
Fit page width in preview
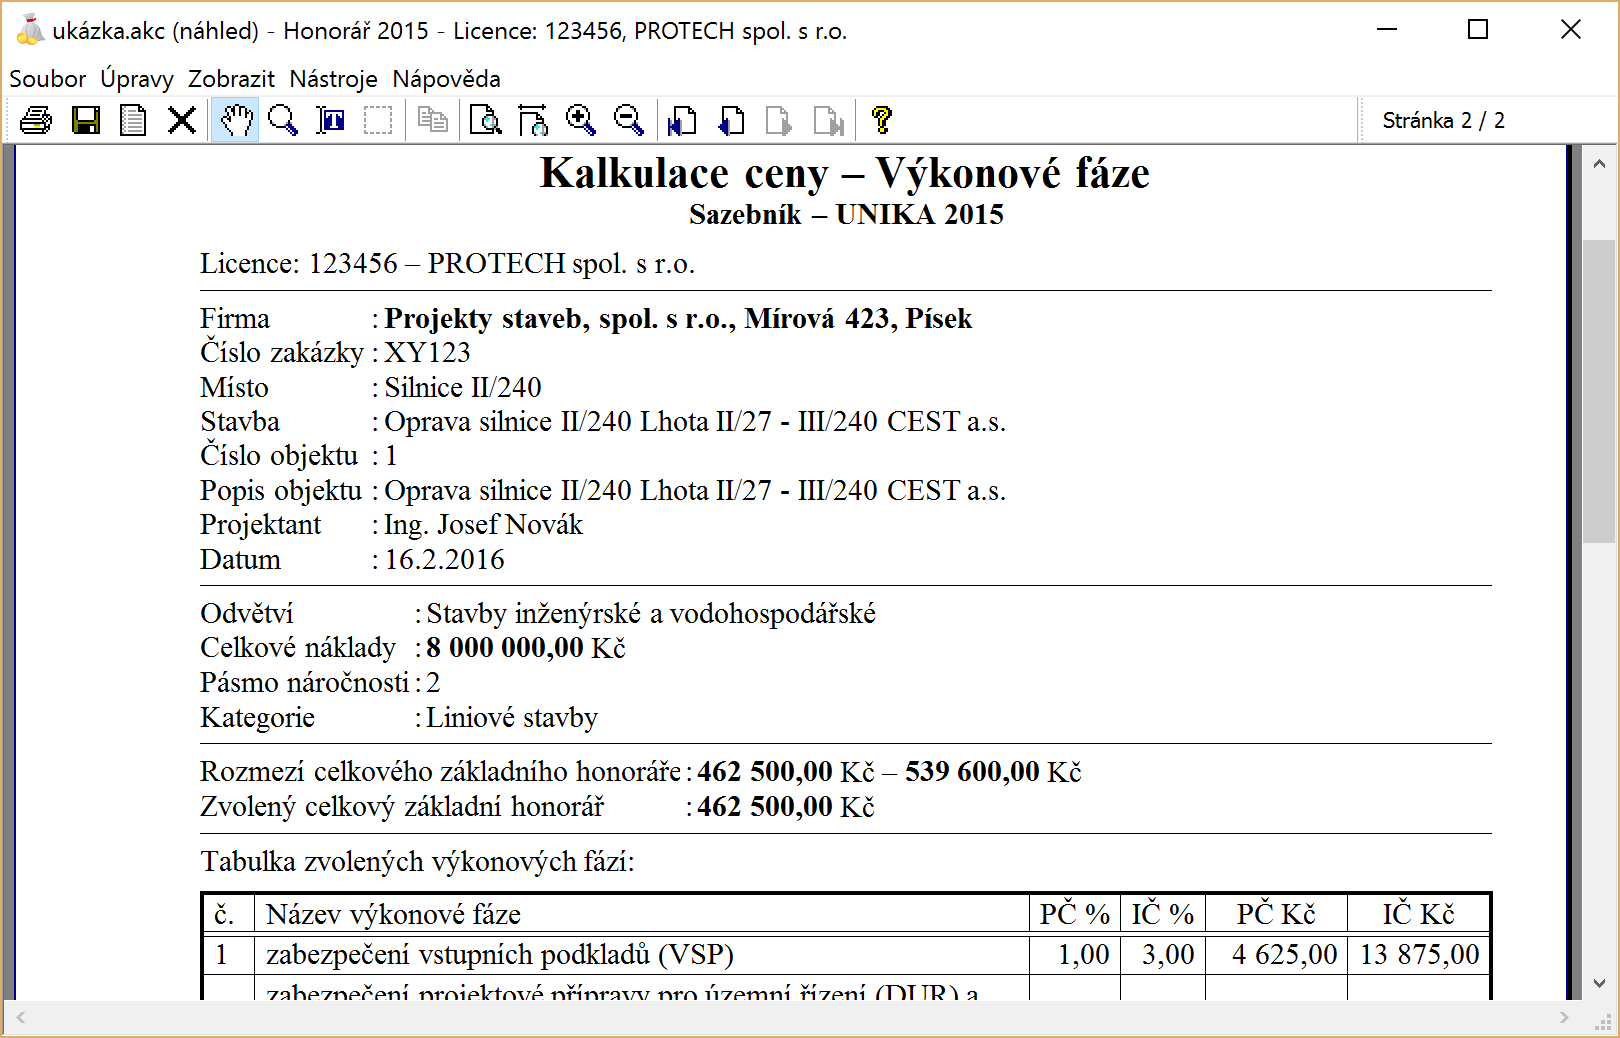tap(533, 121)
